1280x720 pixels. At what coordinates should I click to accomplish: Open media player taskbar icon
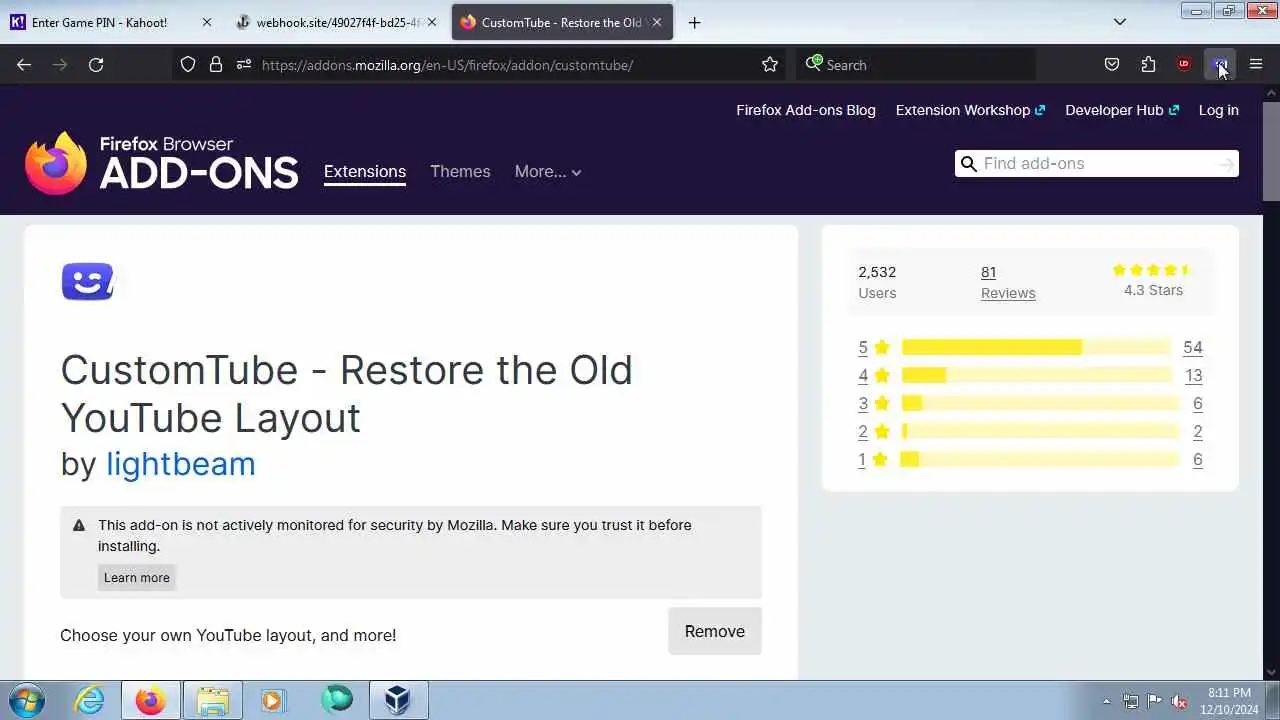point(272,700)
